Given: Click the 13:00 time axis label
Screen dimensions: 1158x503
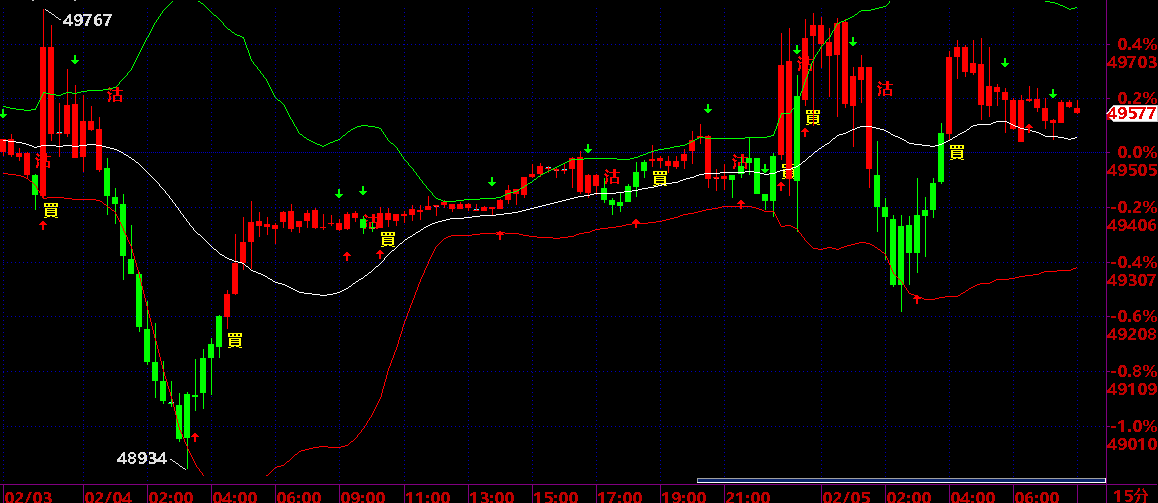Looking at the screenshot, I should coord(491,496).
